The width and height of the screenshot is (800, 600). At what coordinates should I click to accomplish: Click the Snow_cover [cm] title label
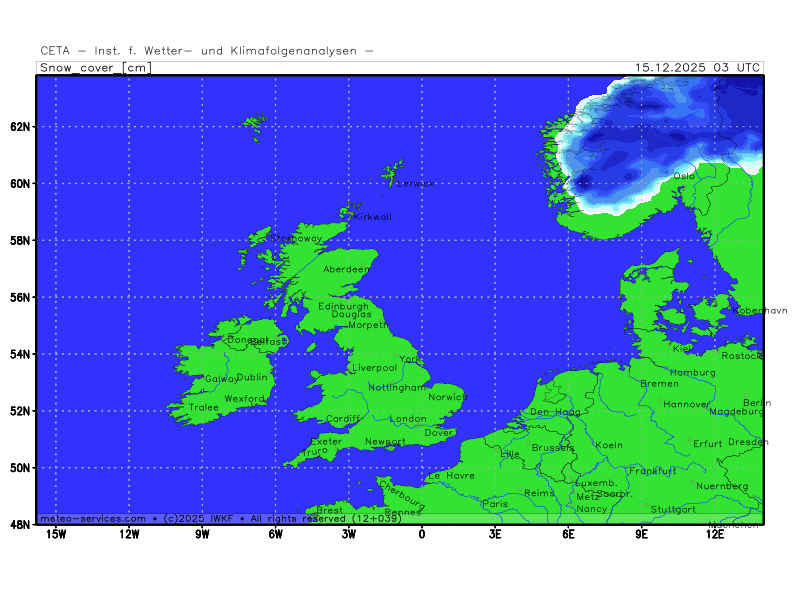pyautogui.click(x=95, y=68)
